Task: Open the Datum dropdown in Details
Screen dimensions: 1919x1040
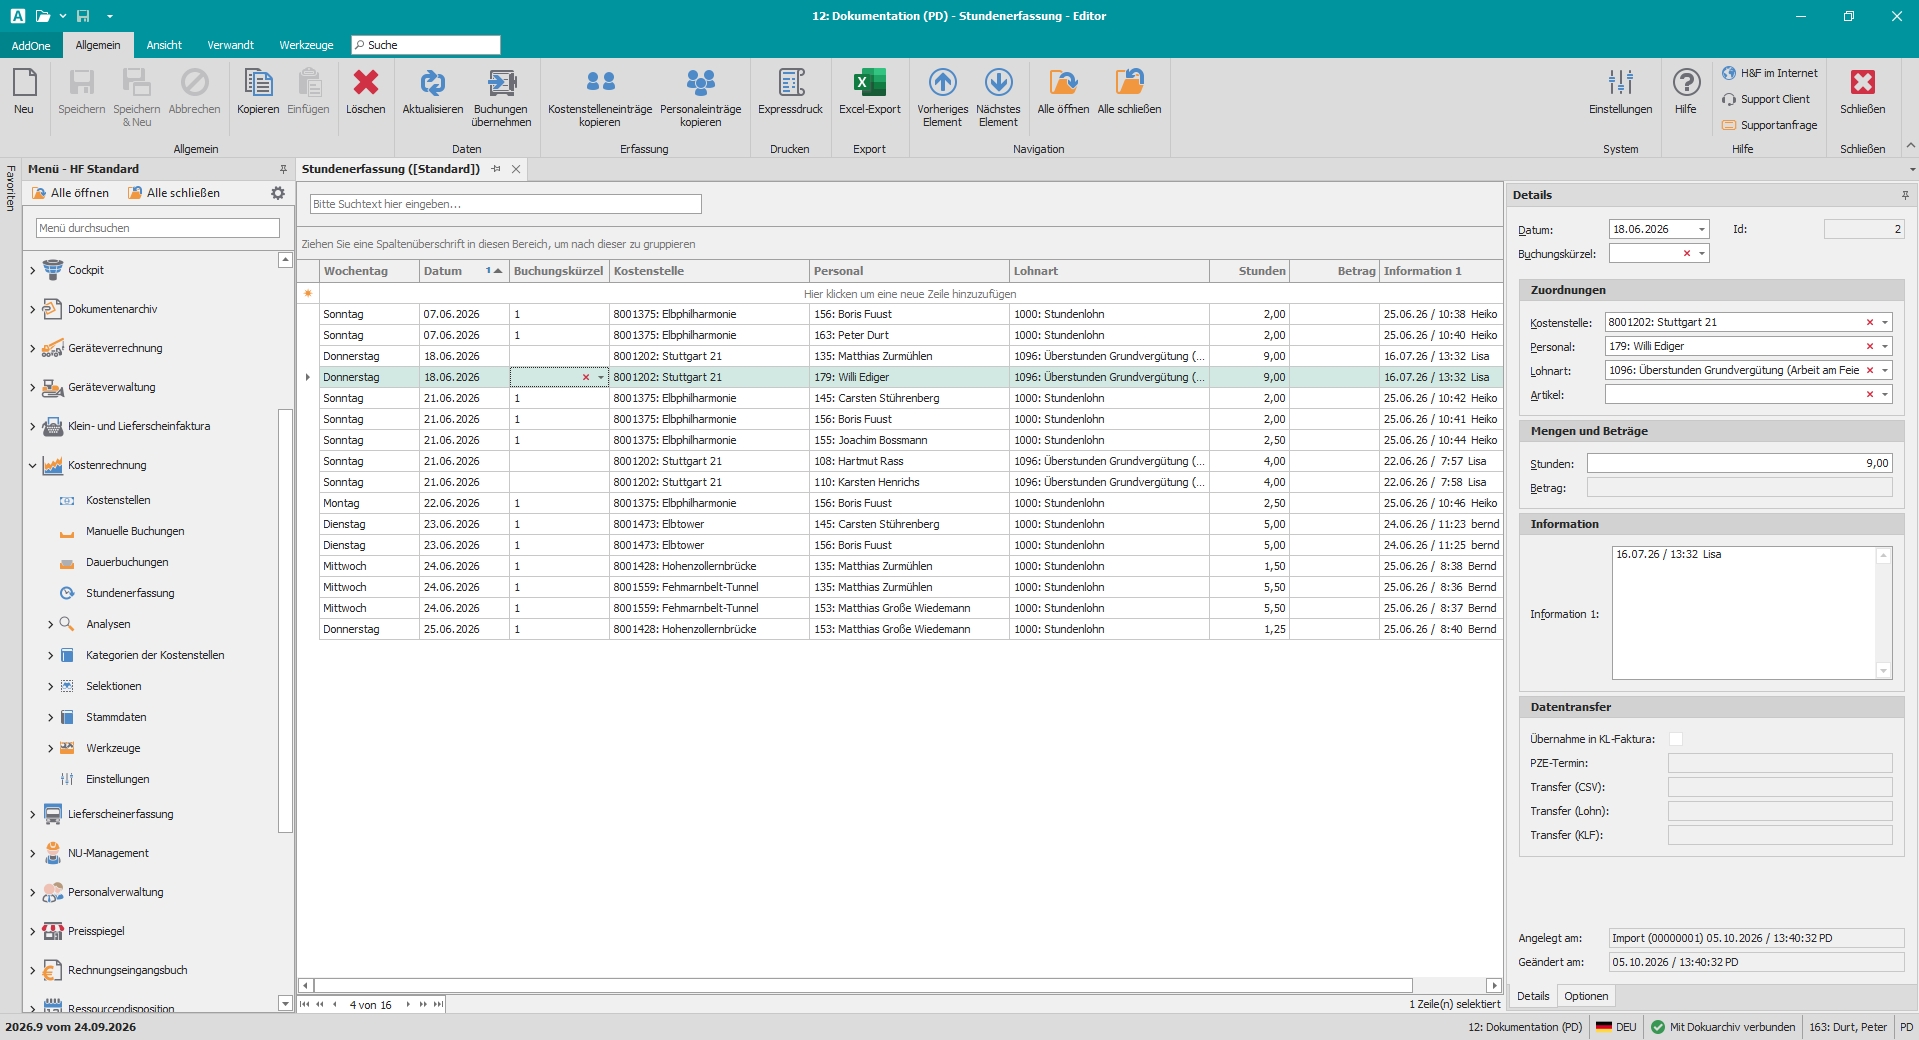Action: click(x=1702, y=229)
